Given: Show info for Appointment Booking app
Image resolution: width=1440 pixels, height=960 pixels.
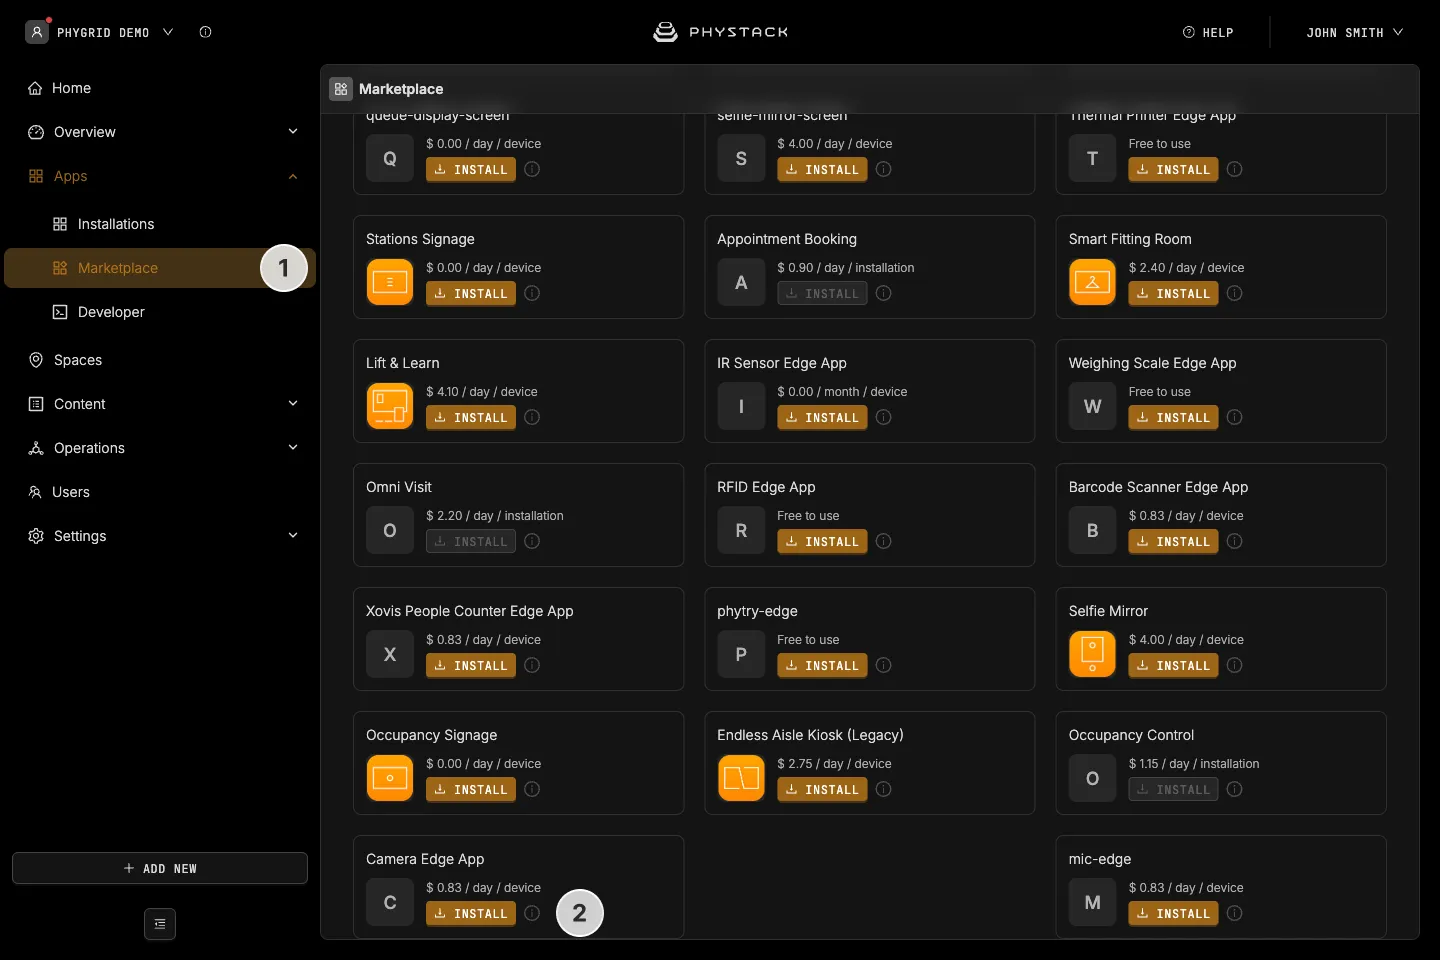Looking at the screenshot, I should (x=884, y=293).
